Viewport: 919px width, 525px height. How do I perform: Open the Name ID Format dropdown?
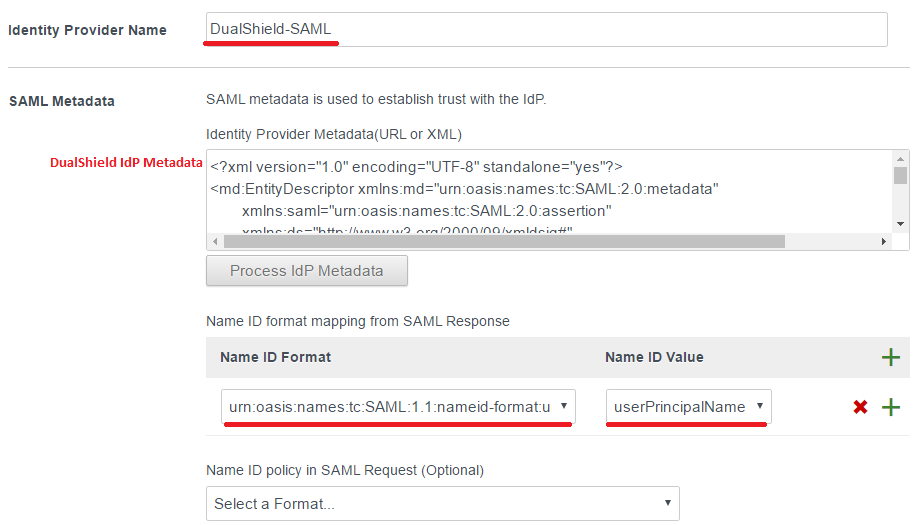click(x=398, y=407)
